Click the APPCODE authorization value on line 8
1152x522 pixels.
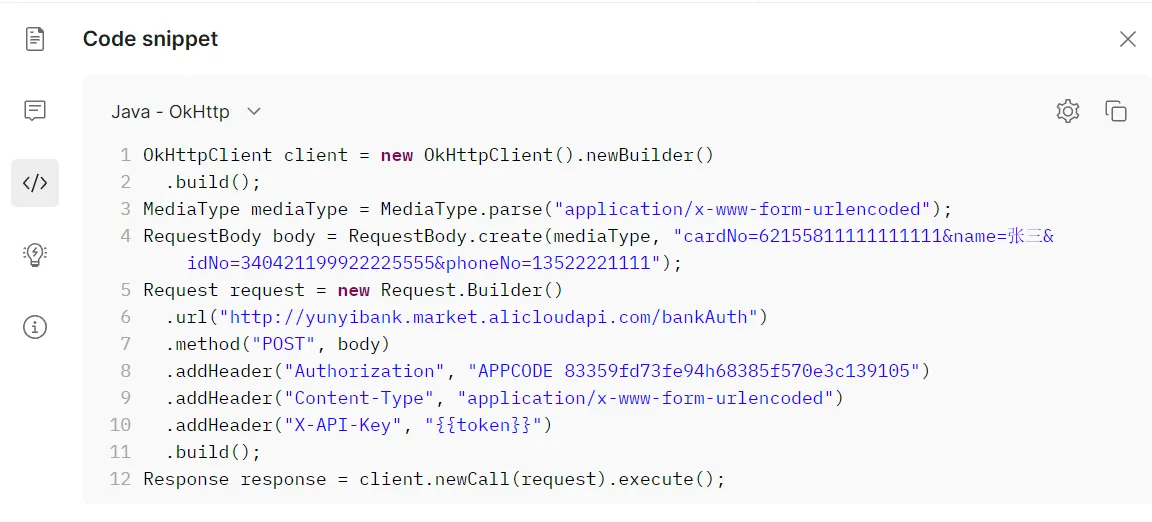[x=694, y=371]
